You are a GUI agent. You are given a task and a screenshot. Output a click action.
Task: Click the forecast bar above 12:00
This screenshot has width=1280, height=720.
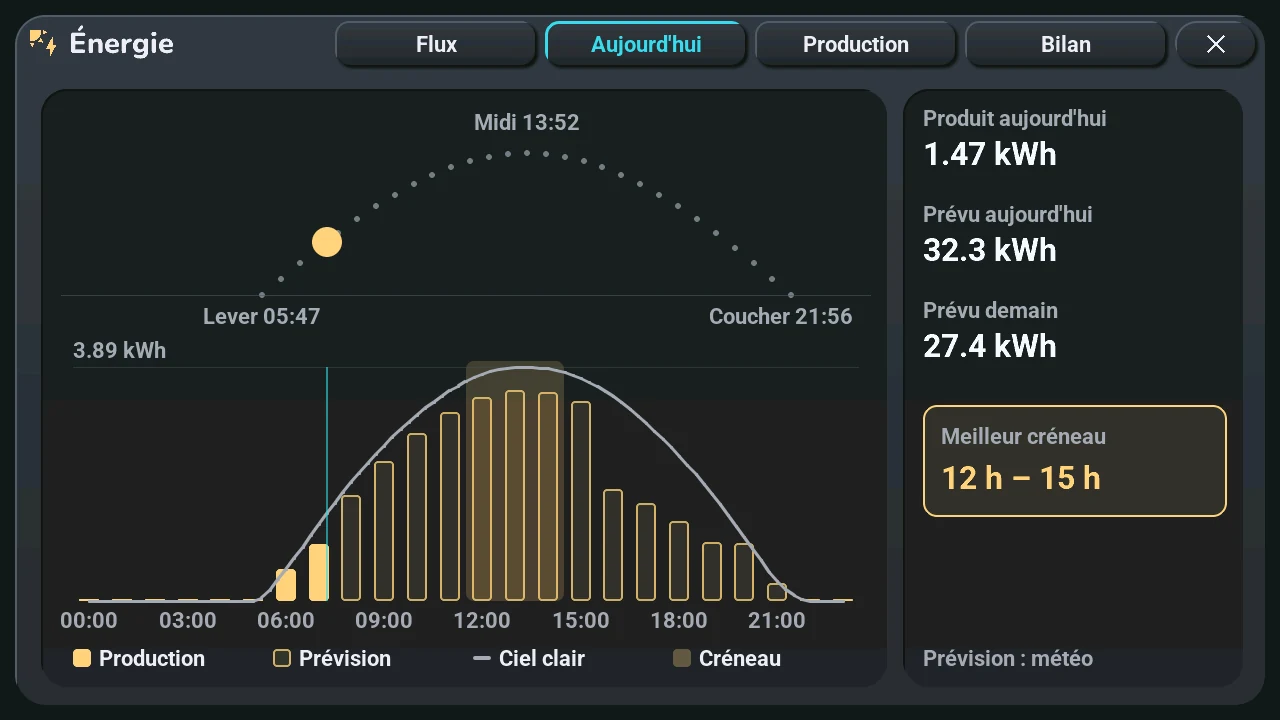482,499
